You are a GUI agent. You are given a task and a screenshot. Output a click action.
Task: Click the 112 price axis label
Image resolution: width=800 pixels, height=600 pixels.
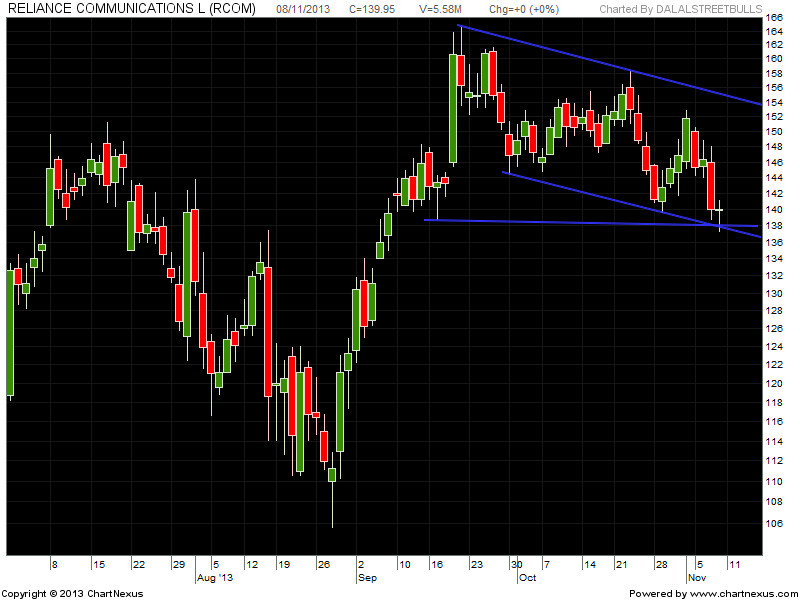click(x=774, y=461)
